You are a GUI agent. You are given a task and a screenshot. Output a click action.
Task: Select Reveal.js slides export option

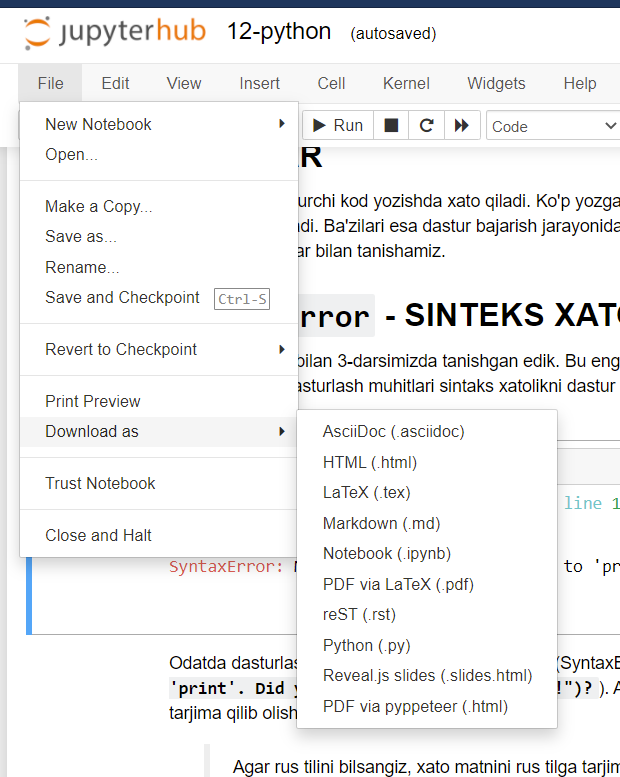pyautogui.click(x=427, y=676)
